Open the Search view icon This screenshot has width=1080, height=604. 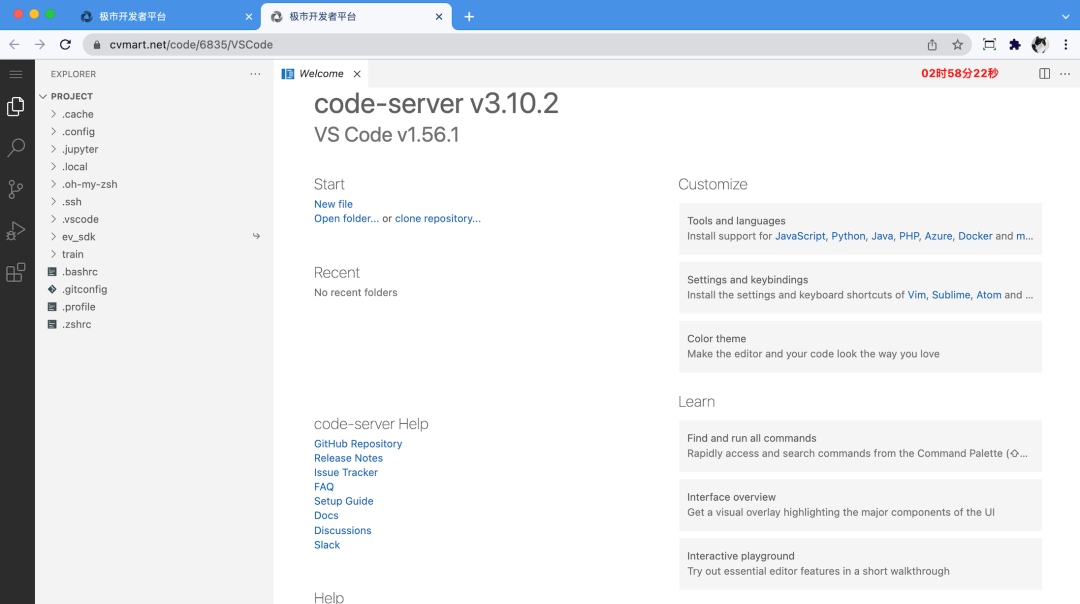16,148
